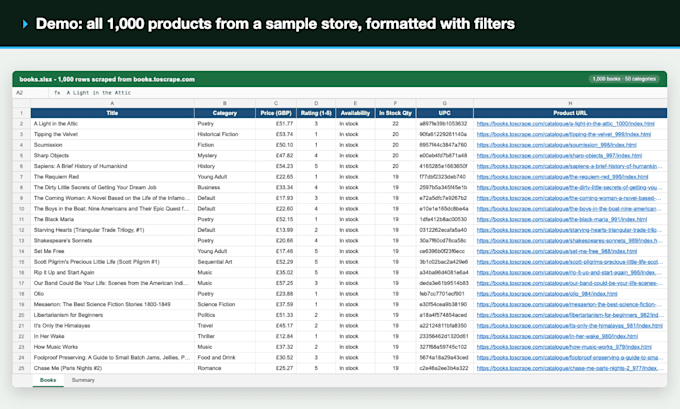Click the Rating (1-5) header cell
The height and width of the screenshot is (409, 680).
[x=316, y=113]
